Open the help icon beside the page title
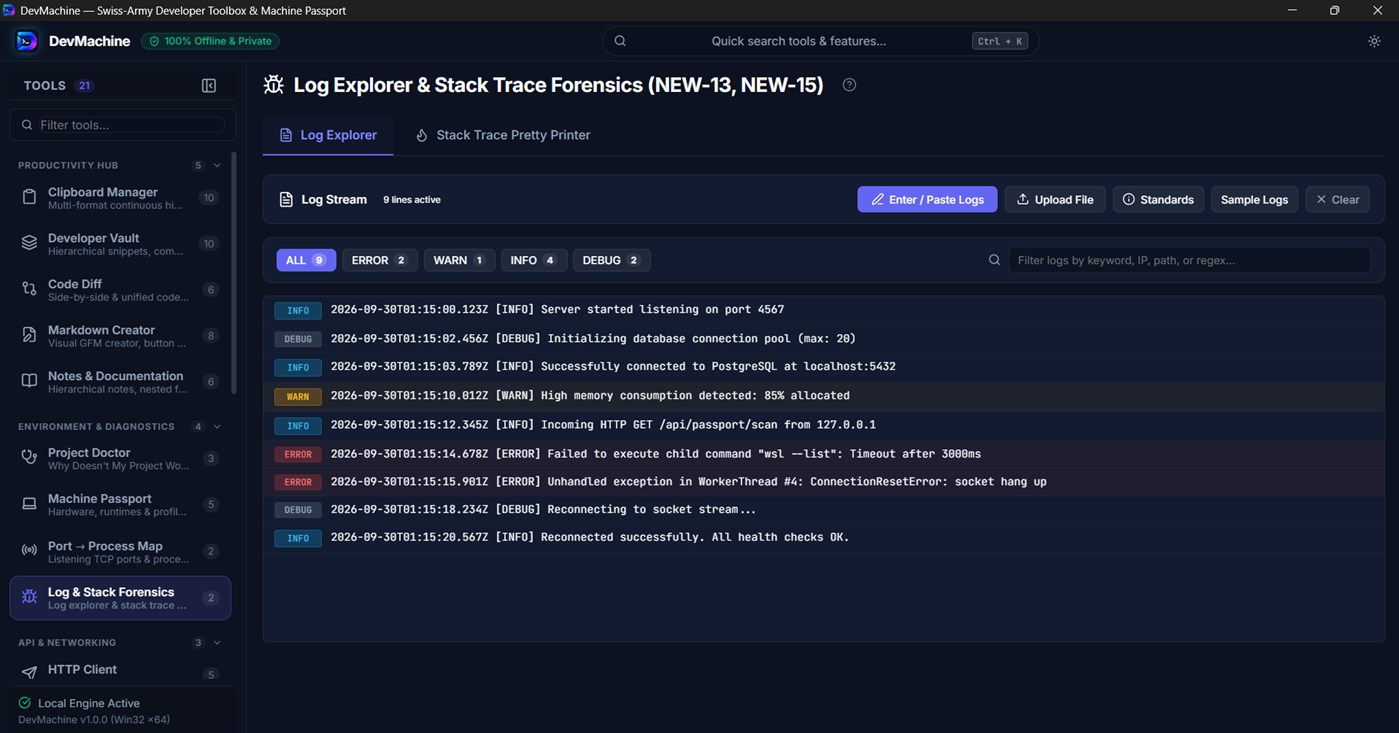The height and width of the screenshot is (733, 1399). [x=849, y=85]
